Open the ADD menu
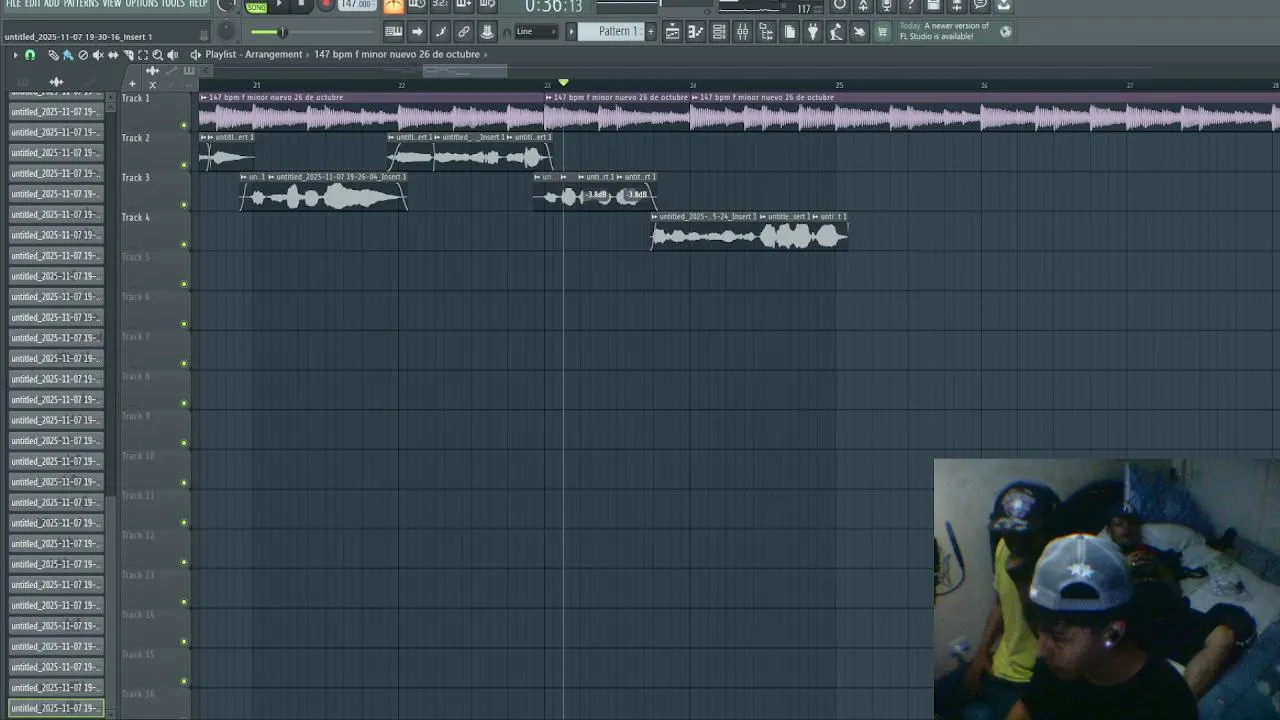The image size is (1280, 720). coord(52,4)
